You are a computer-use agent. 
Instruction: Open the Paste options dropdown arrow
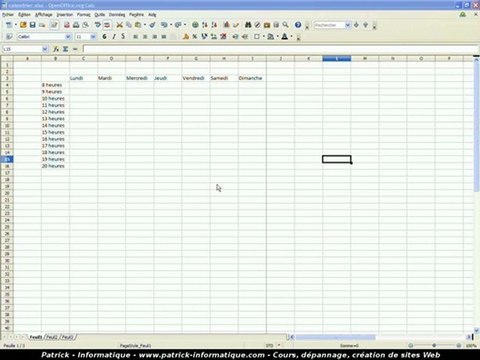144,25
